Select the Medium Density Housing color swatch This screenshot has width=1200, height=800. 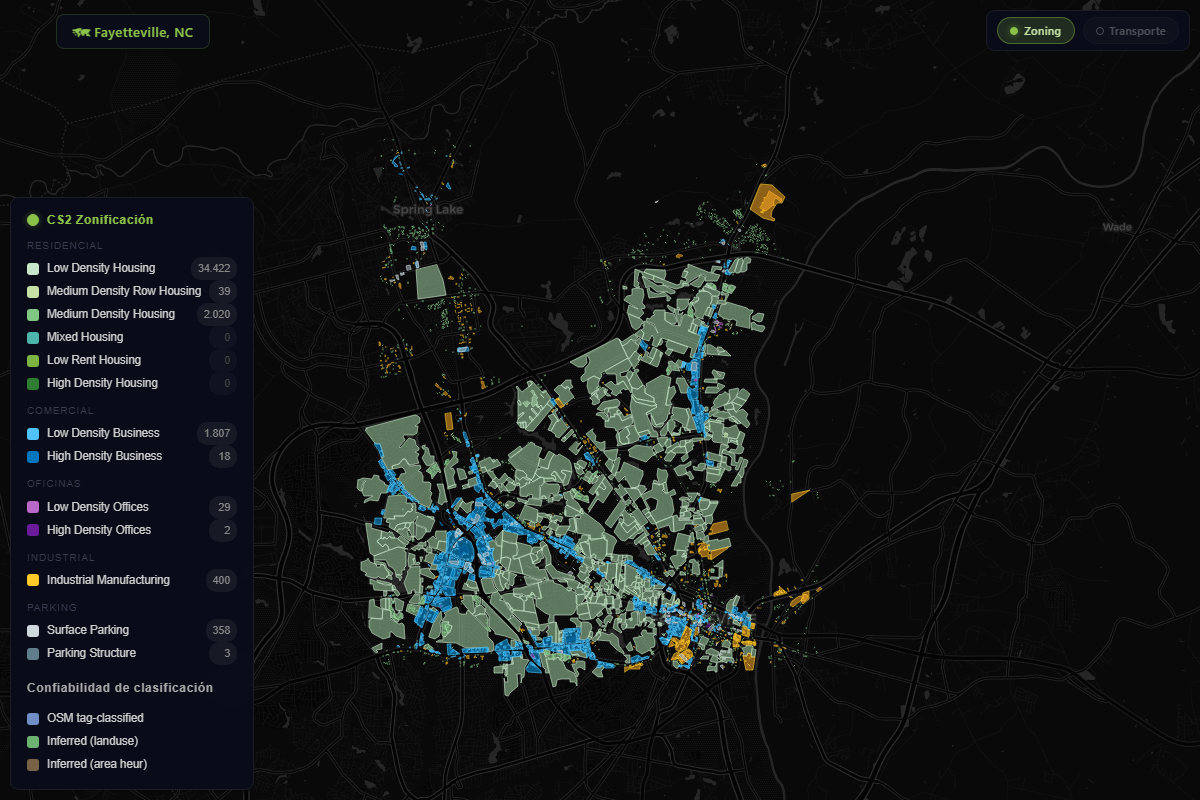click(33, 314)
